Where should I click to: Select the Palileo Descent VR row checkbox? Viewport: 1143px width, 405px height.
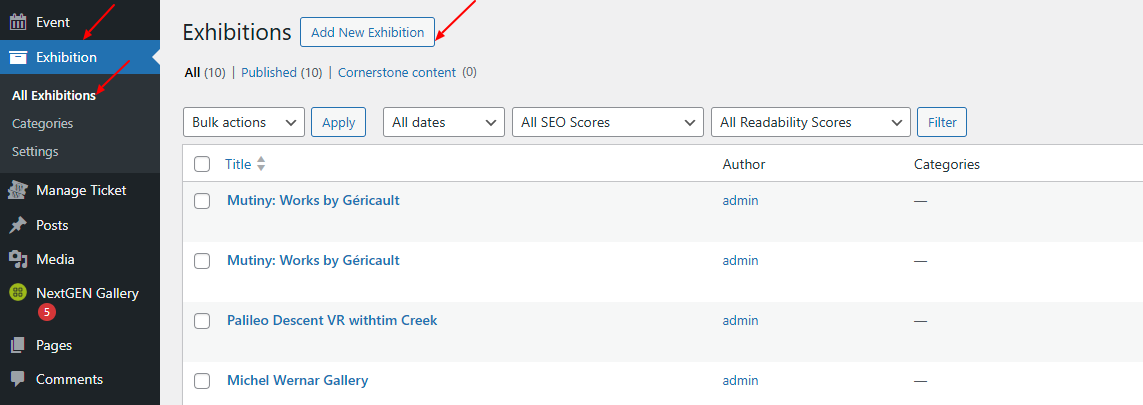pos(202,321)
